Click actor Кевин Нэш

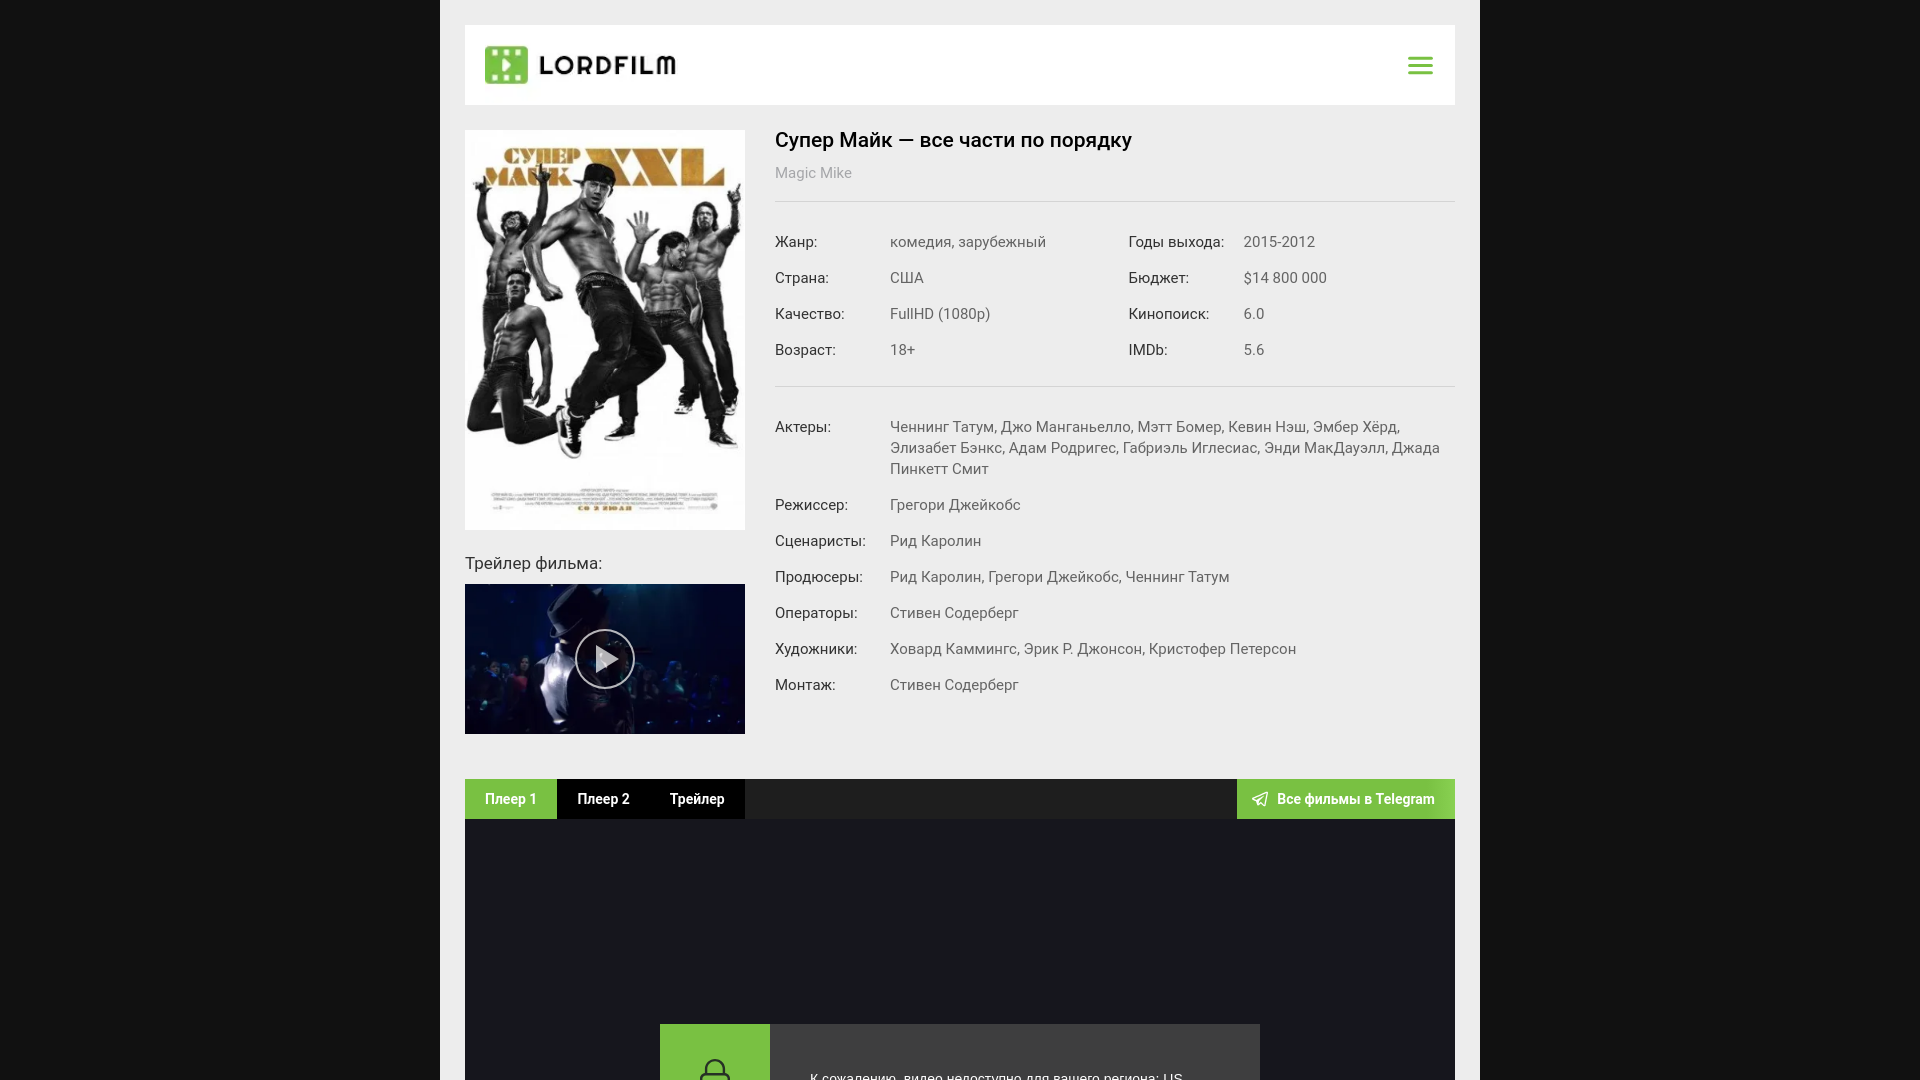click(x=1267, y=427)
